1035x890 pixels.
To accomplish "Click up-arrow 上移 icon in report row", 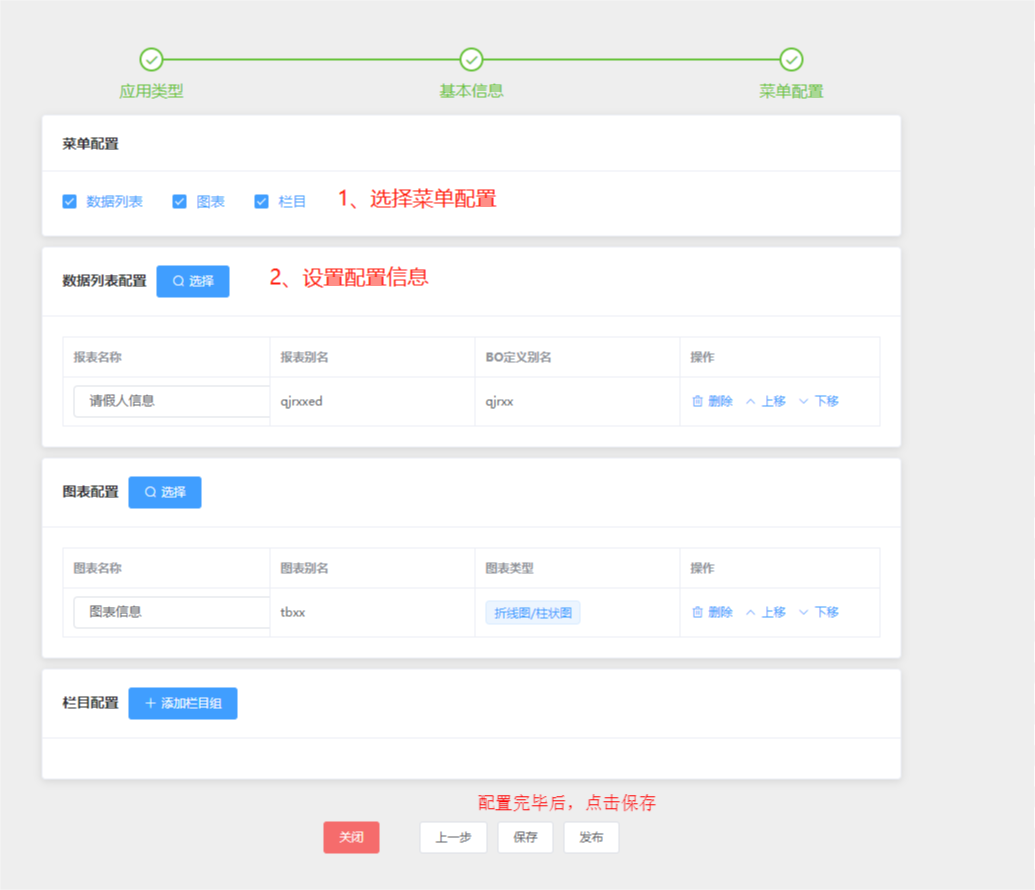I will 751,401.
